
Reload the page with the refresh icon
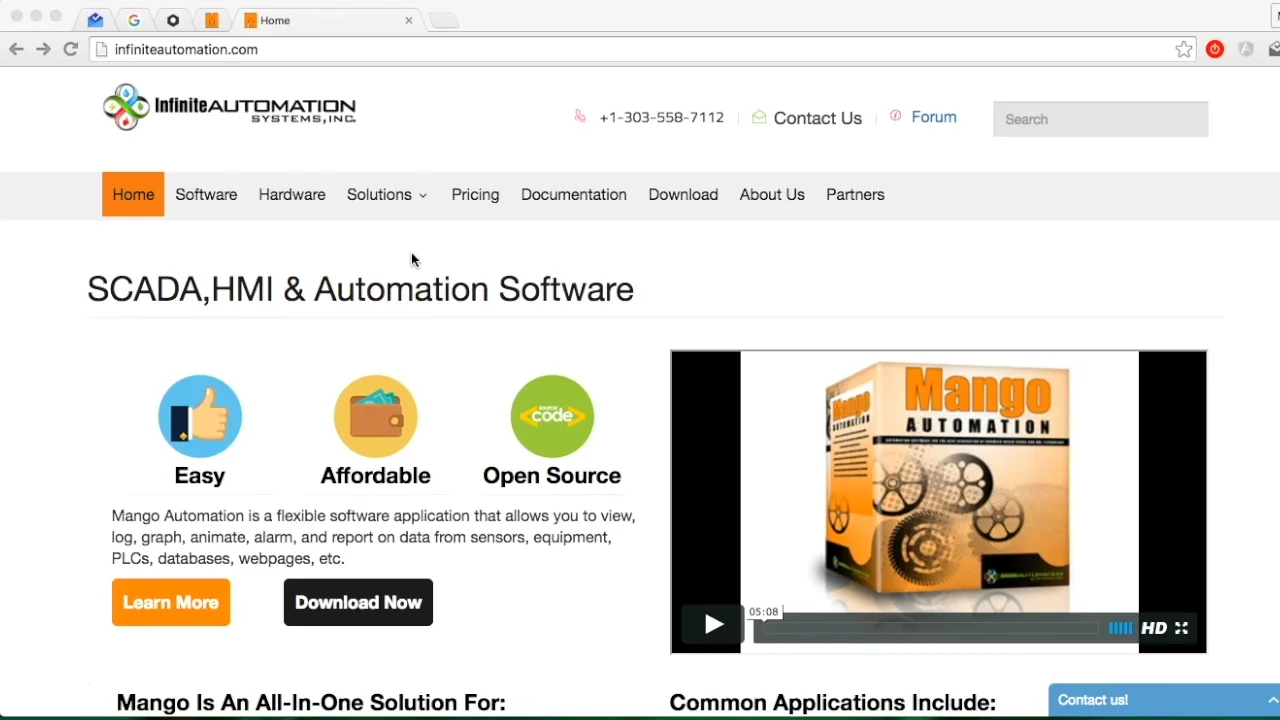click(71, 49)
